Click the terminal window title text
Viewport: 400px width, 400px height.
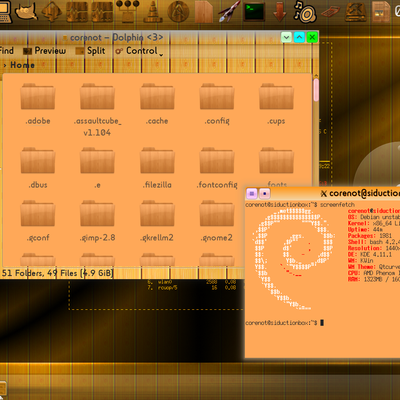coord(364,193)
